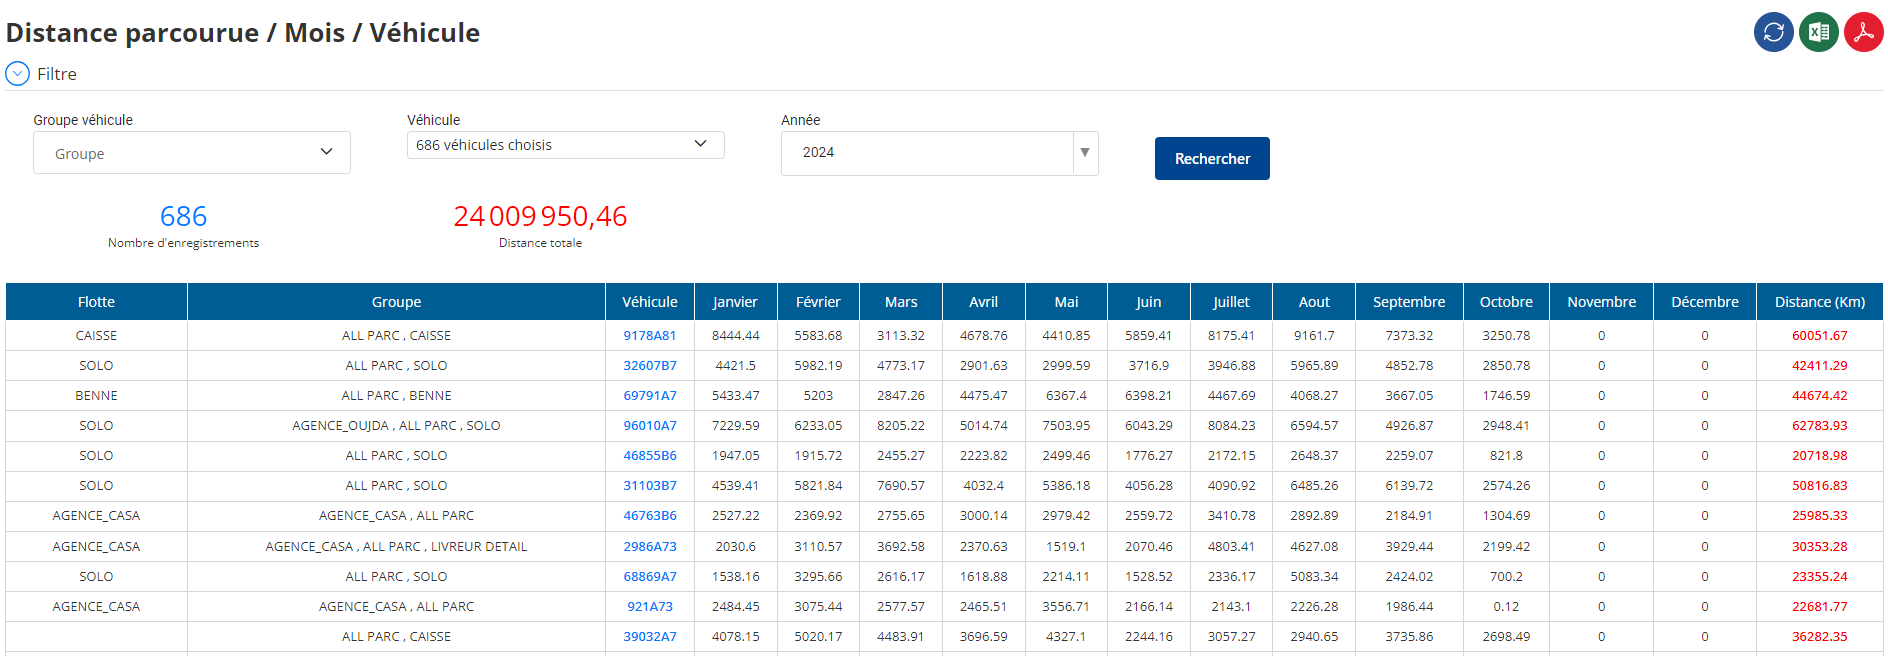Export the report to Excel

click(x=1819, y=32)
